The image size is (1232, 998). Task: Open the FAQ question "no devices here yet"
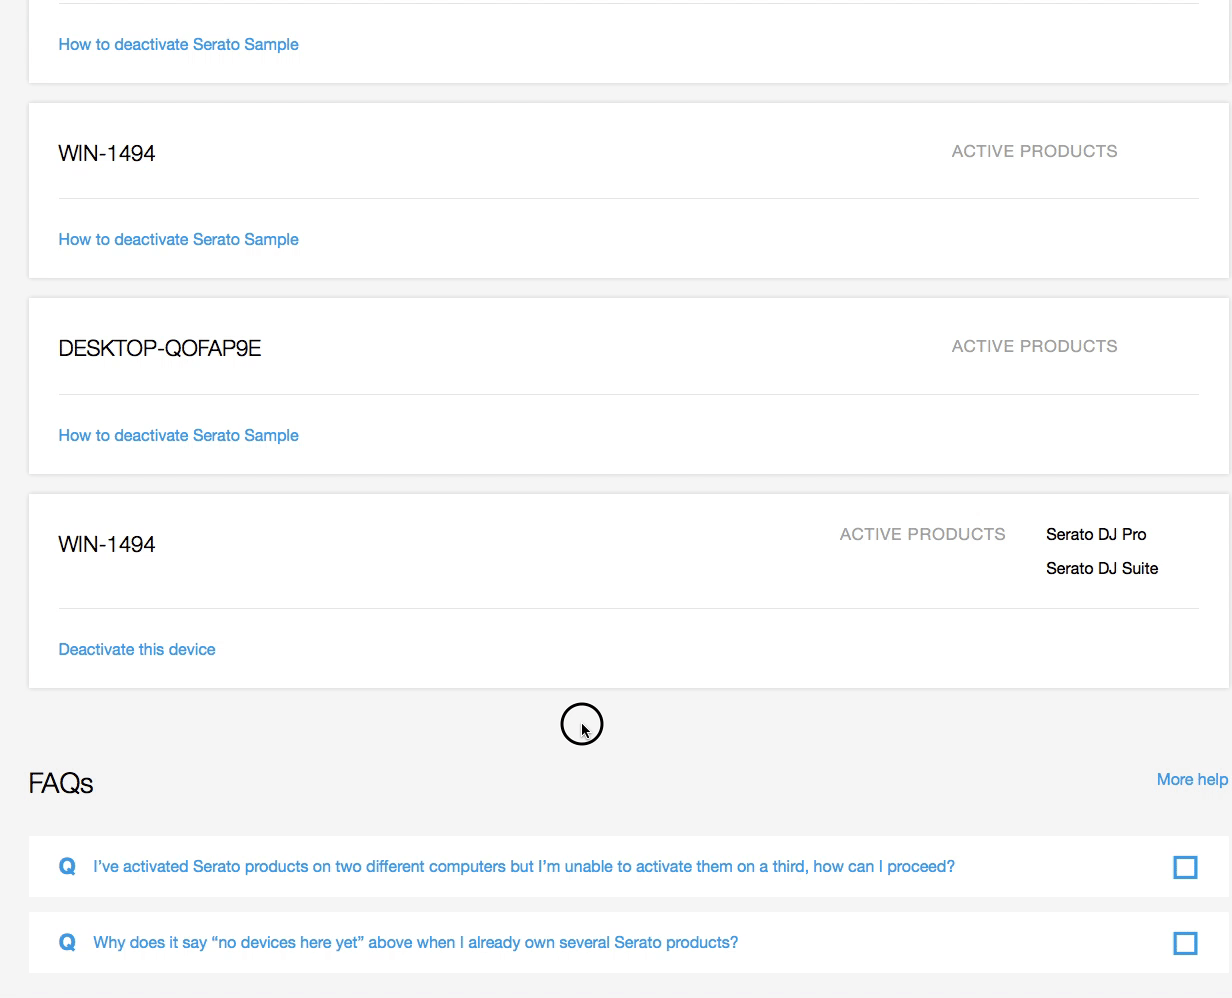(x=415, y=942)
